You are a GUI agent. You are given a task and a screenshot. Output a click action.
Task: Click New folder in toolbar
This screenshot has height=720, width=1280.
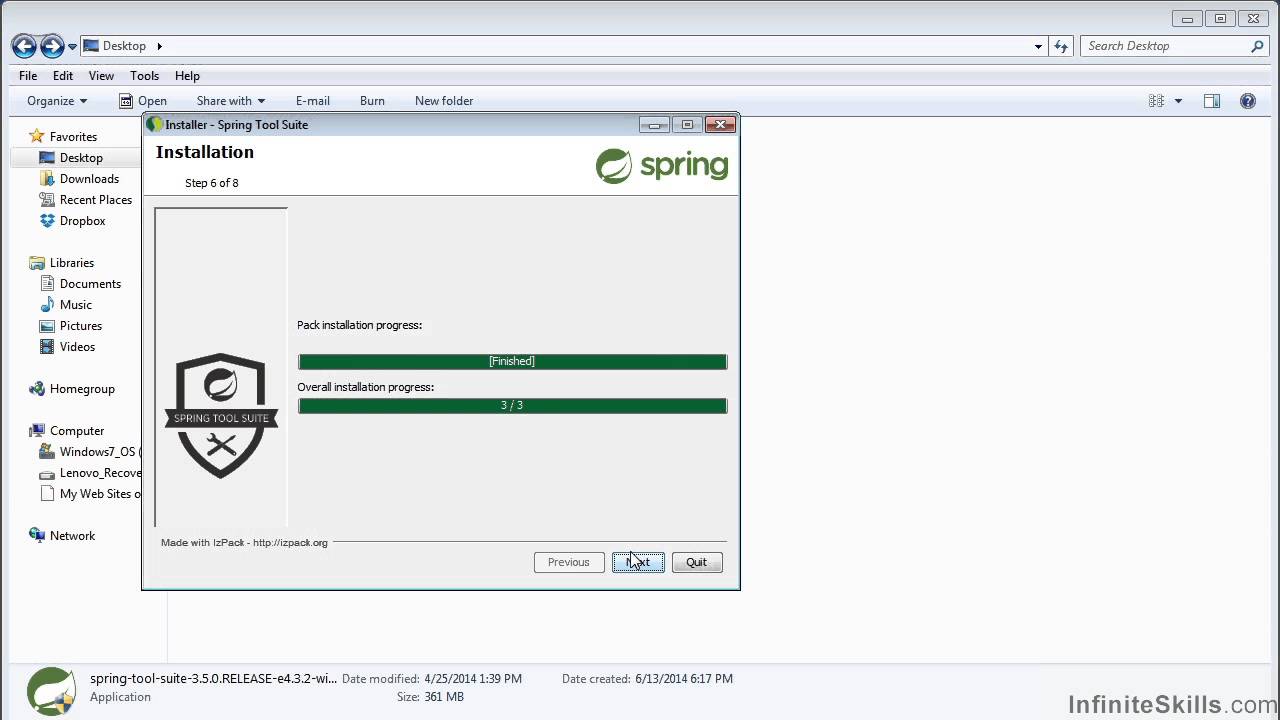444,101
